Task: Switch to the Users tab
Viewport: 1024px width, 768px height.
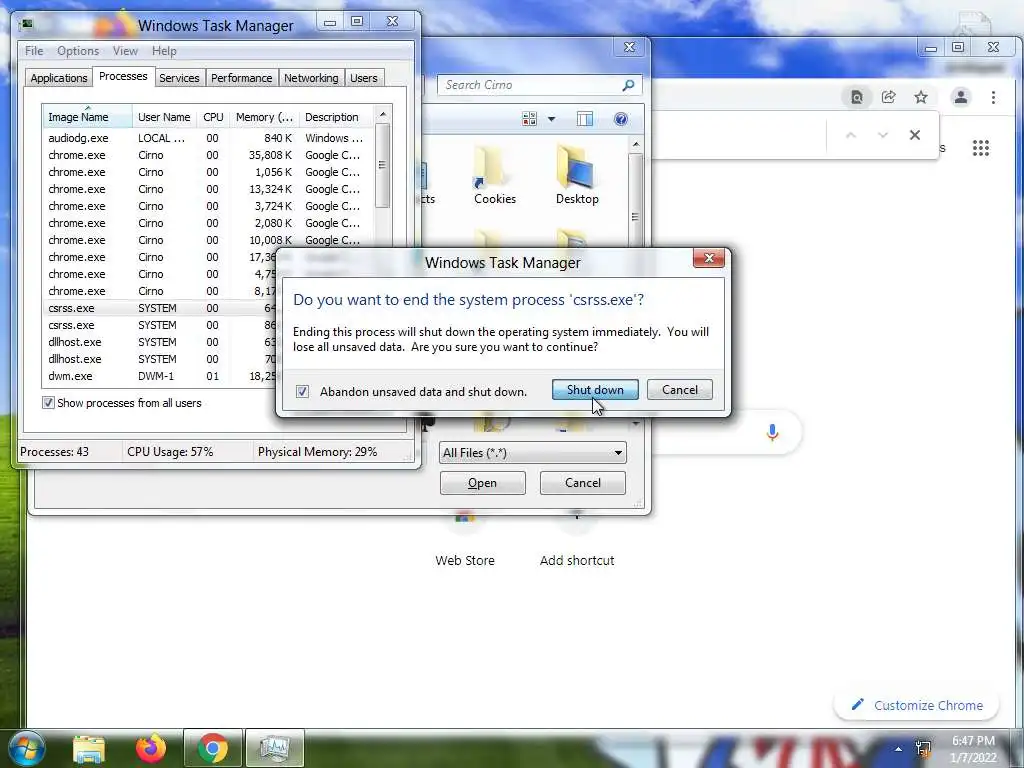Action: click(363, 78)
